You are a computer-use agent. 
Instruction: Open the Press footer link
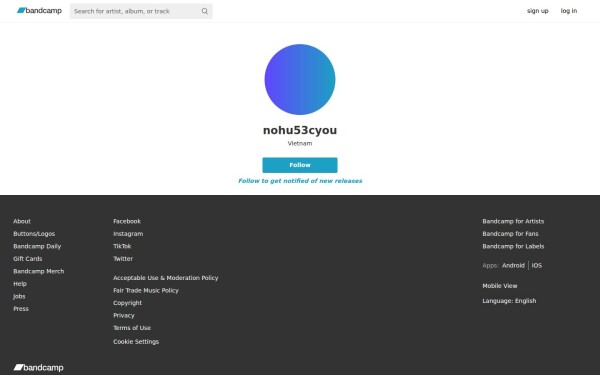21,309
